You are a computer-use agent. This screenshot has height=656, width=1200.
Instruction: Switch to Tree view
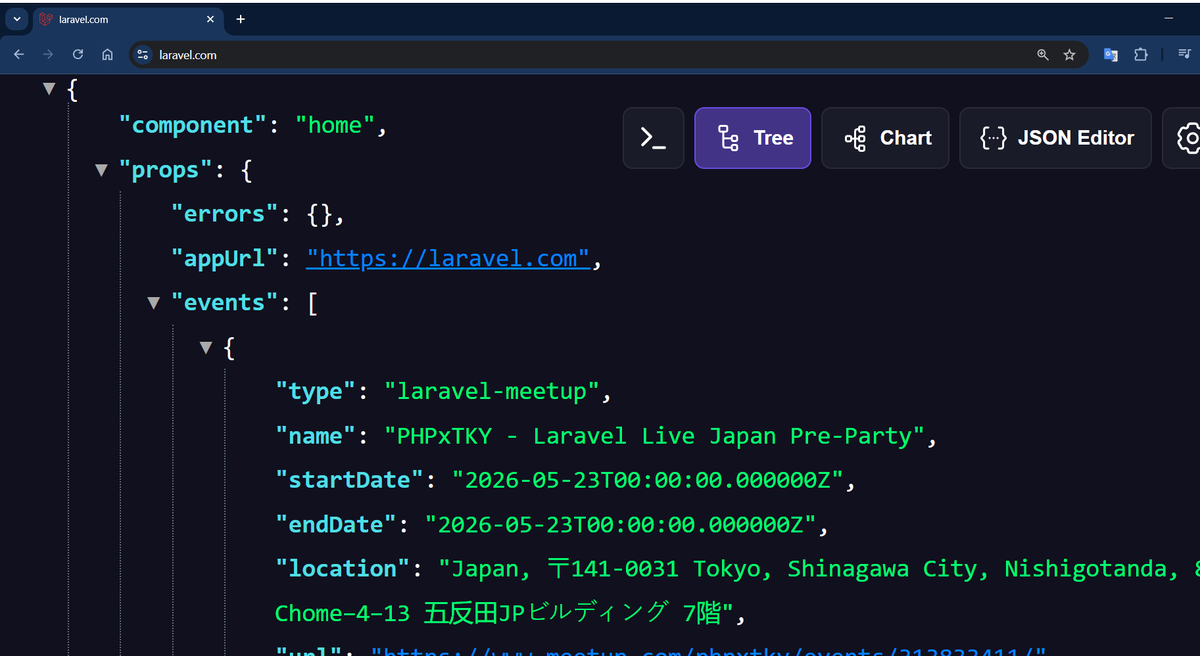[753, 138]
